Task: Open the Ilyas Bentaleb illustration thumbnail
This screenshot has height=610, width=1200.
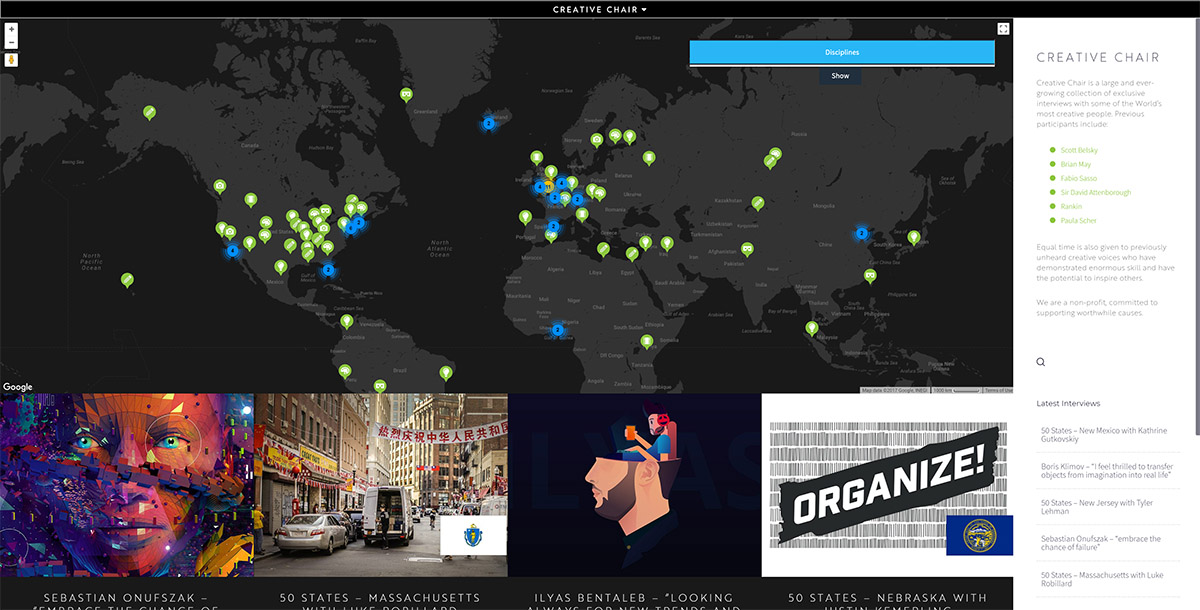Action: (635, 485)
